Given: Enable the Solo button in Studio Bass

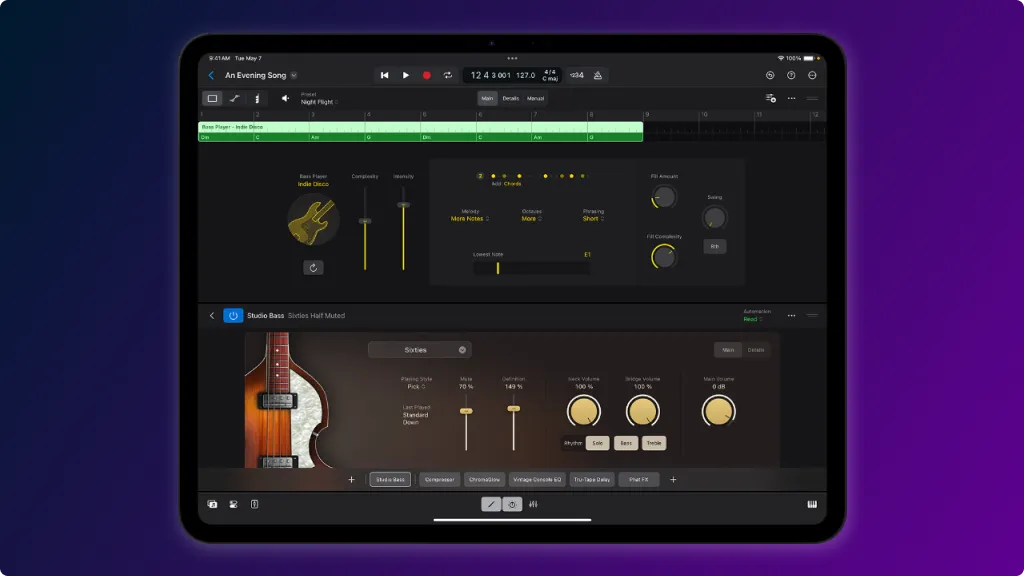Looking at the screenshot, I should [598, 443].
